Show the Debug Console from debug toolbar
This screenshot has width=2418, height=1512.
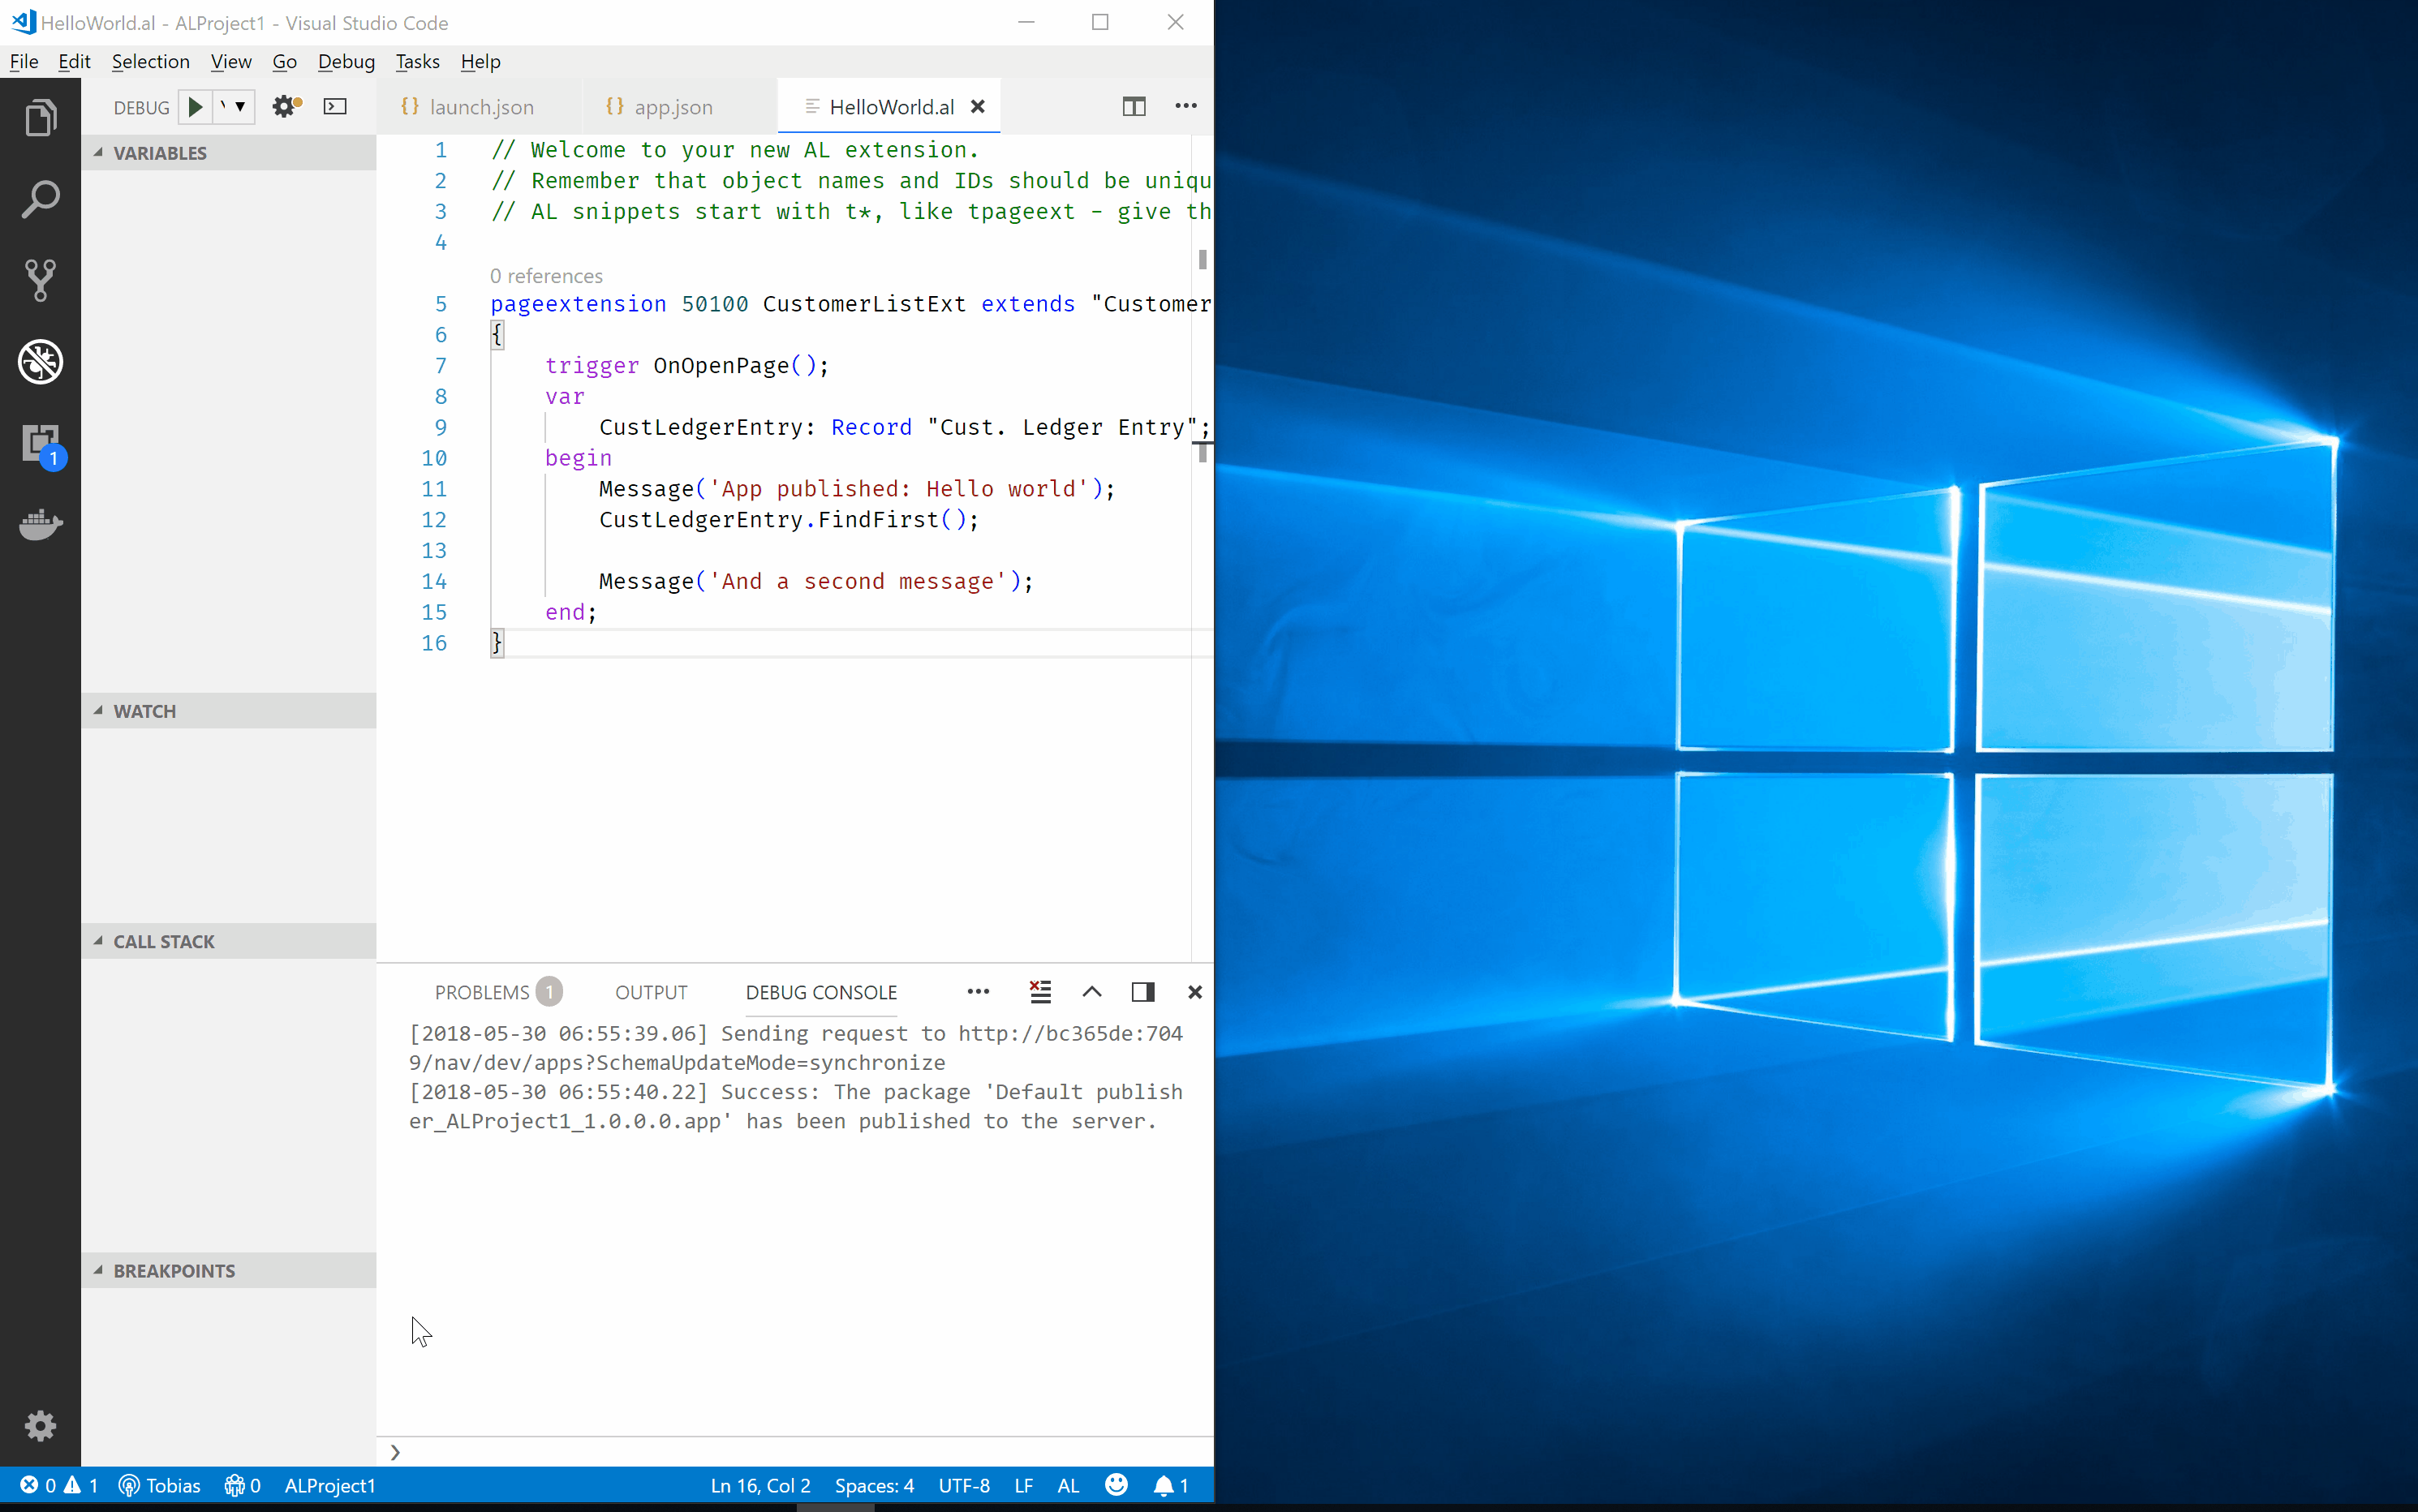click(335, 106)
